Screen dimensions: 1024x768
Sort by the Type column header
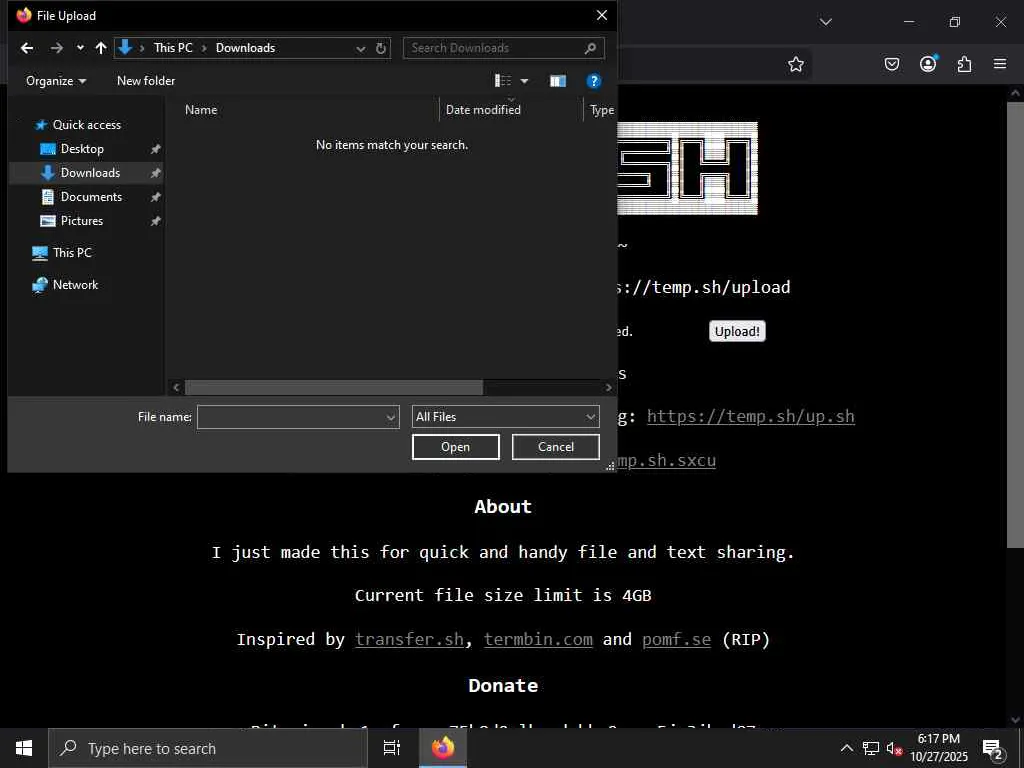coord(601,110)
